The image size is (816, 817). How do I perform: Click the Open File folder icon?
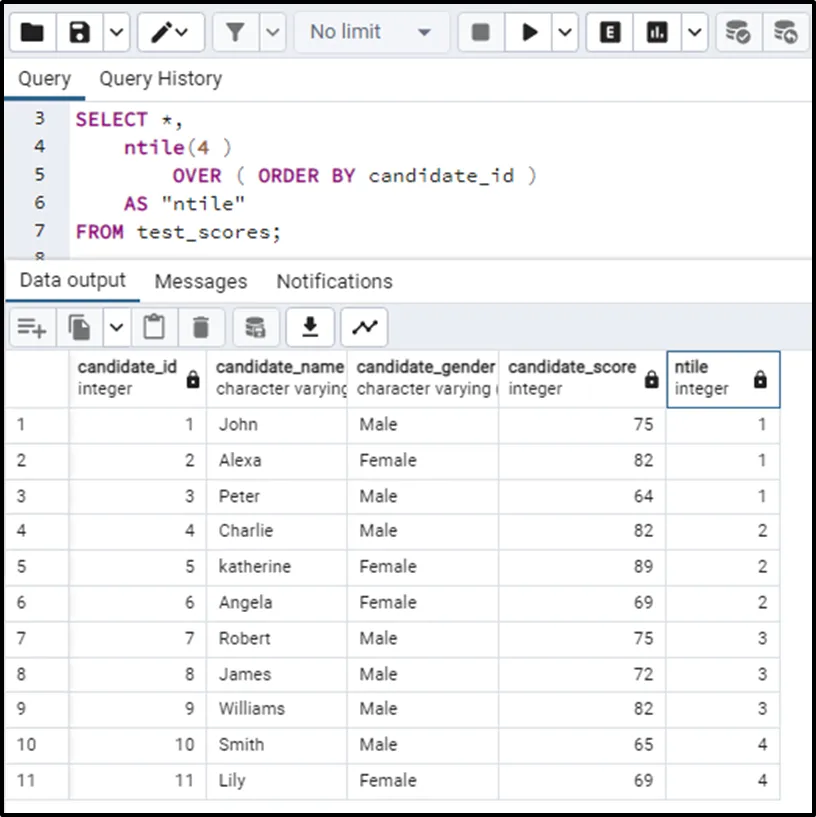coord(33,33)
